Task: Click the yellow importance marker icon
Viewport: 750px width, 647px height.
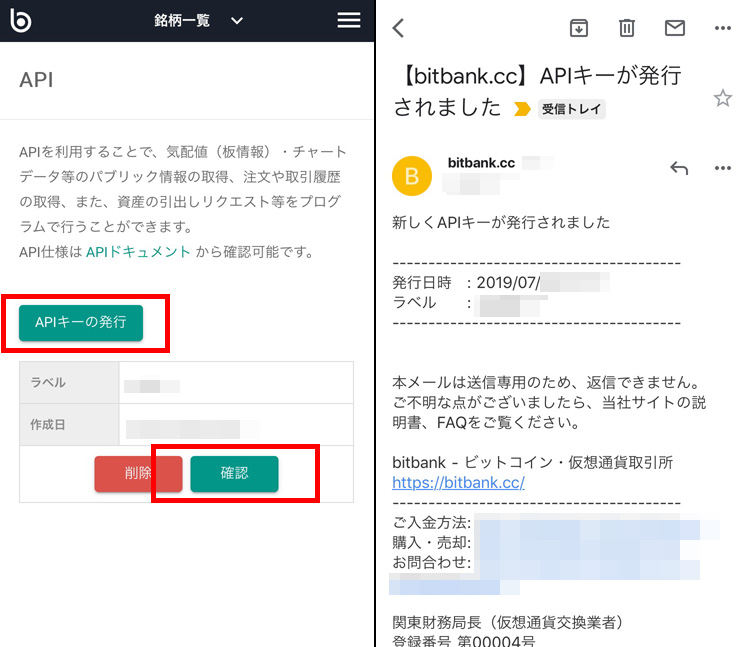Action: (522, 109)
